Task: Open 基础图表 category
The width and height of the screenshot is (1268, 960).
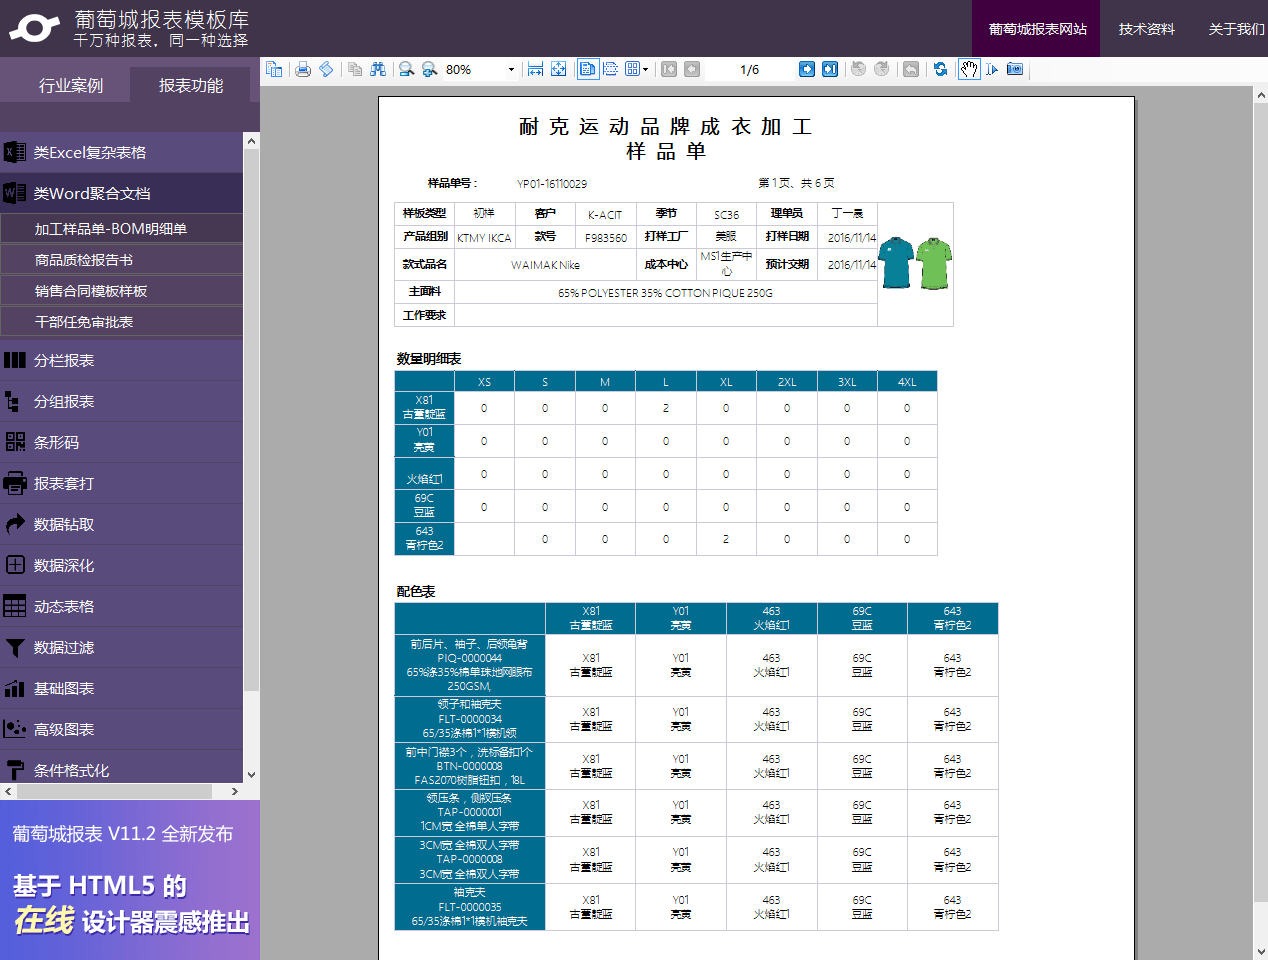Action: point(121,688)
